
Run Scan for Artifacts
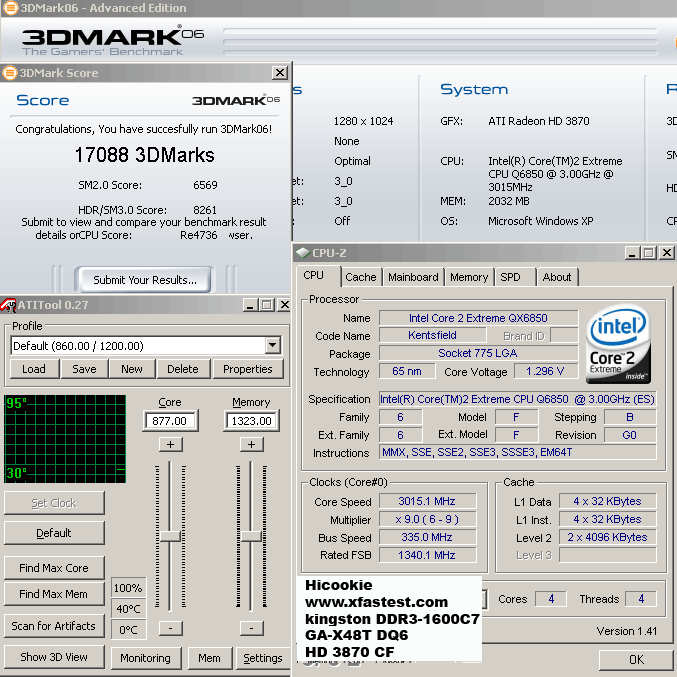(x=54, y=626)
